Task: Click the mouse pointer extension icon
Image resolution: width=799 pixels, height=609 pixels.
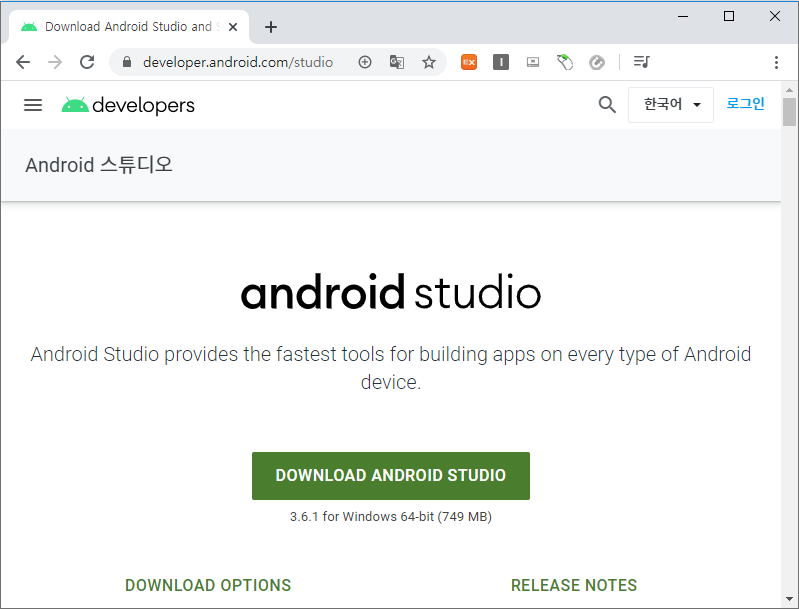Action: 565,62
